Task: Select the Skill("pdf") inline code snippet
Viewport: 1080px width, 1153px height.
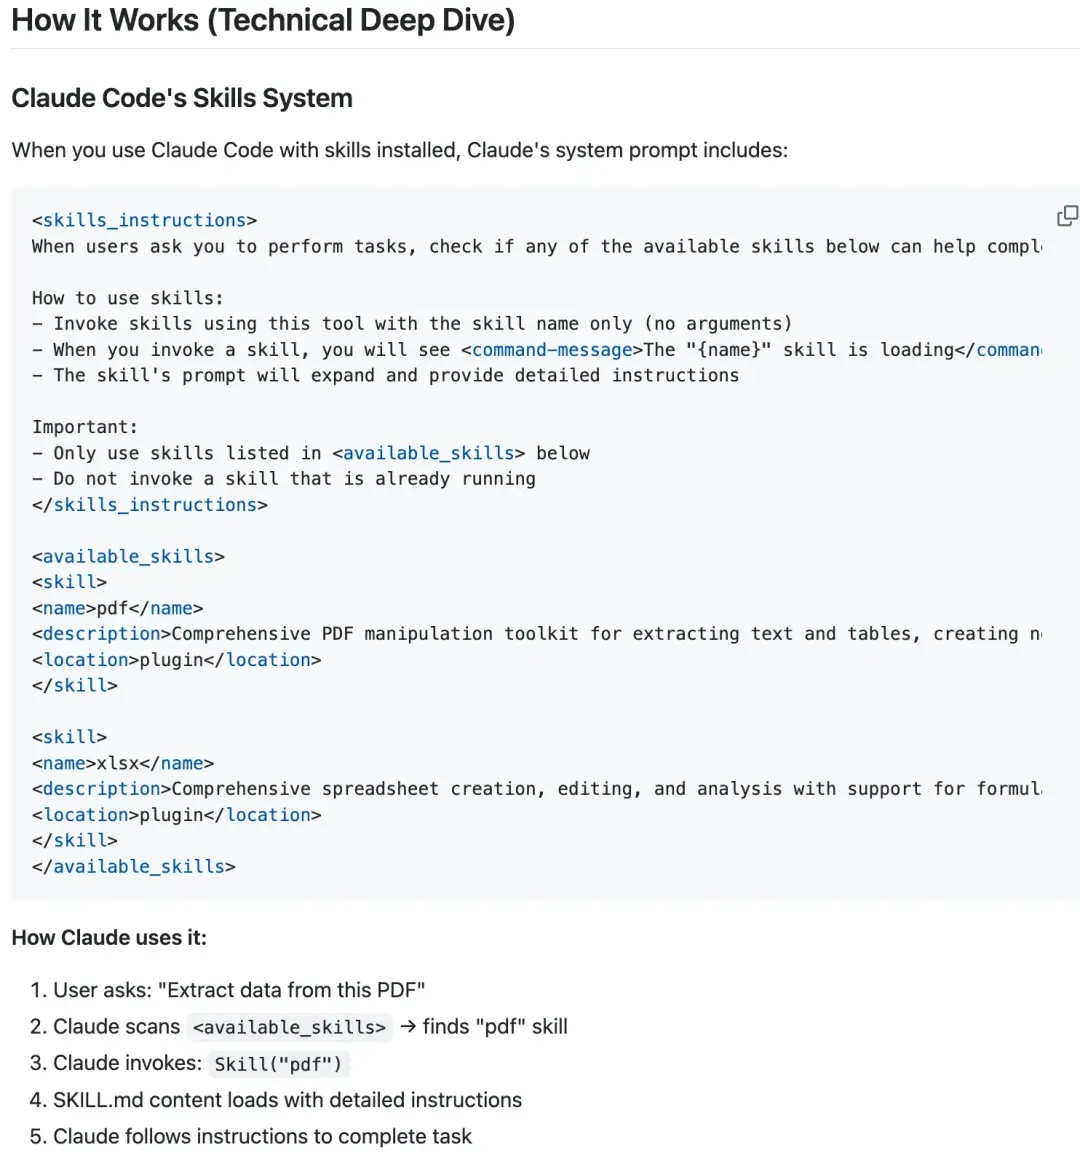Action: tap(278, 1064)
